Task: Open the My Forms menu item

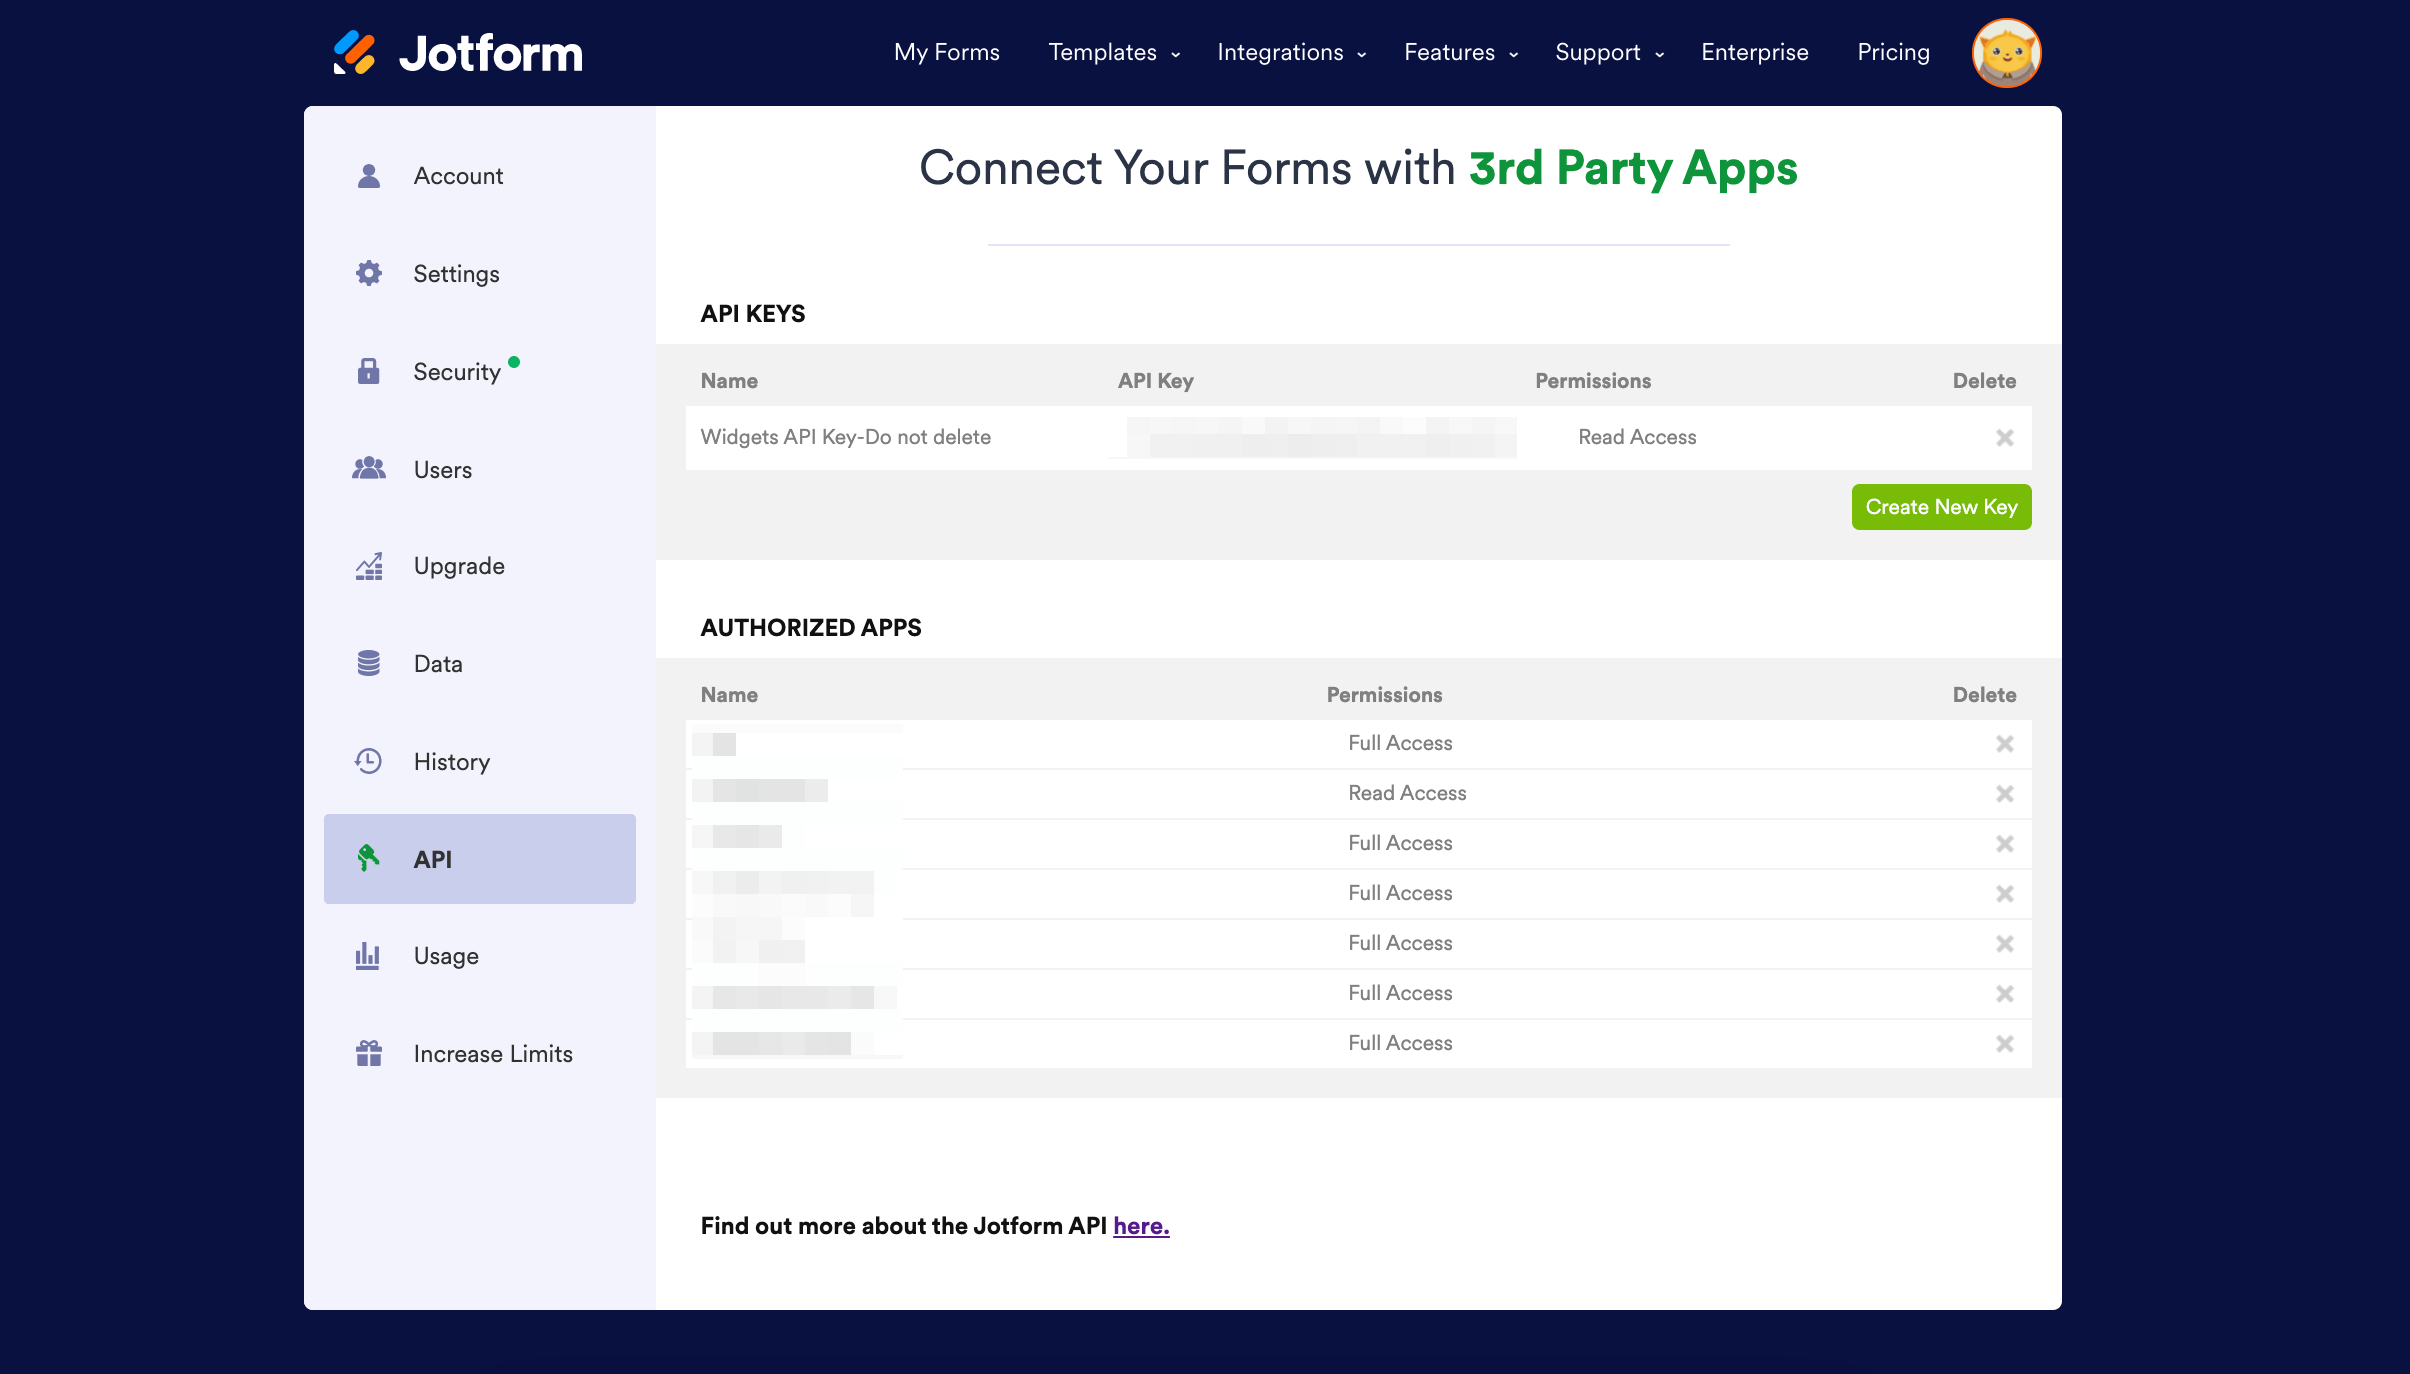Action: (x=946, y=52)
